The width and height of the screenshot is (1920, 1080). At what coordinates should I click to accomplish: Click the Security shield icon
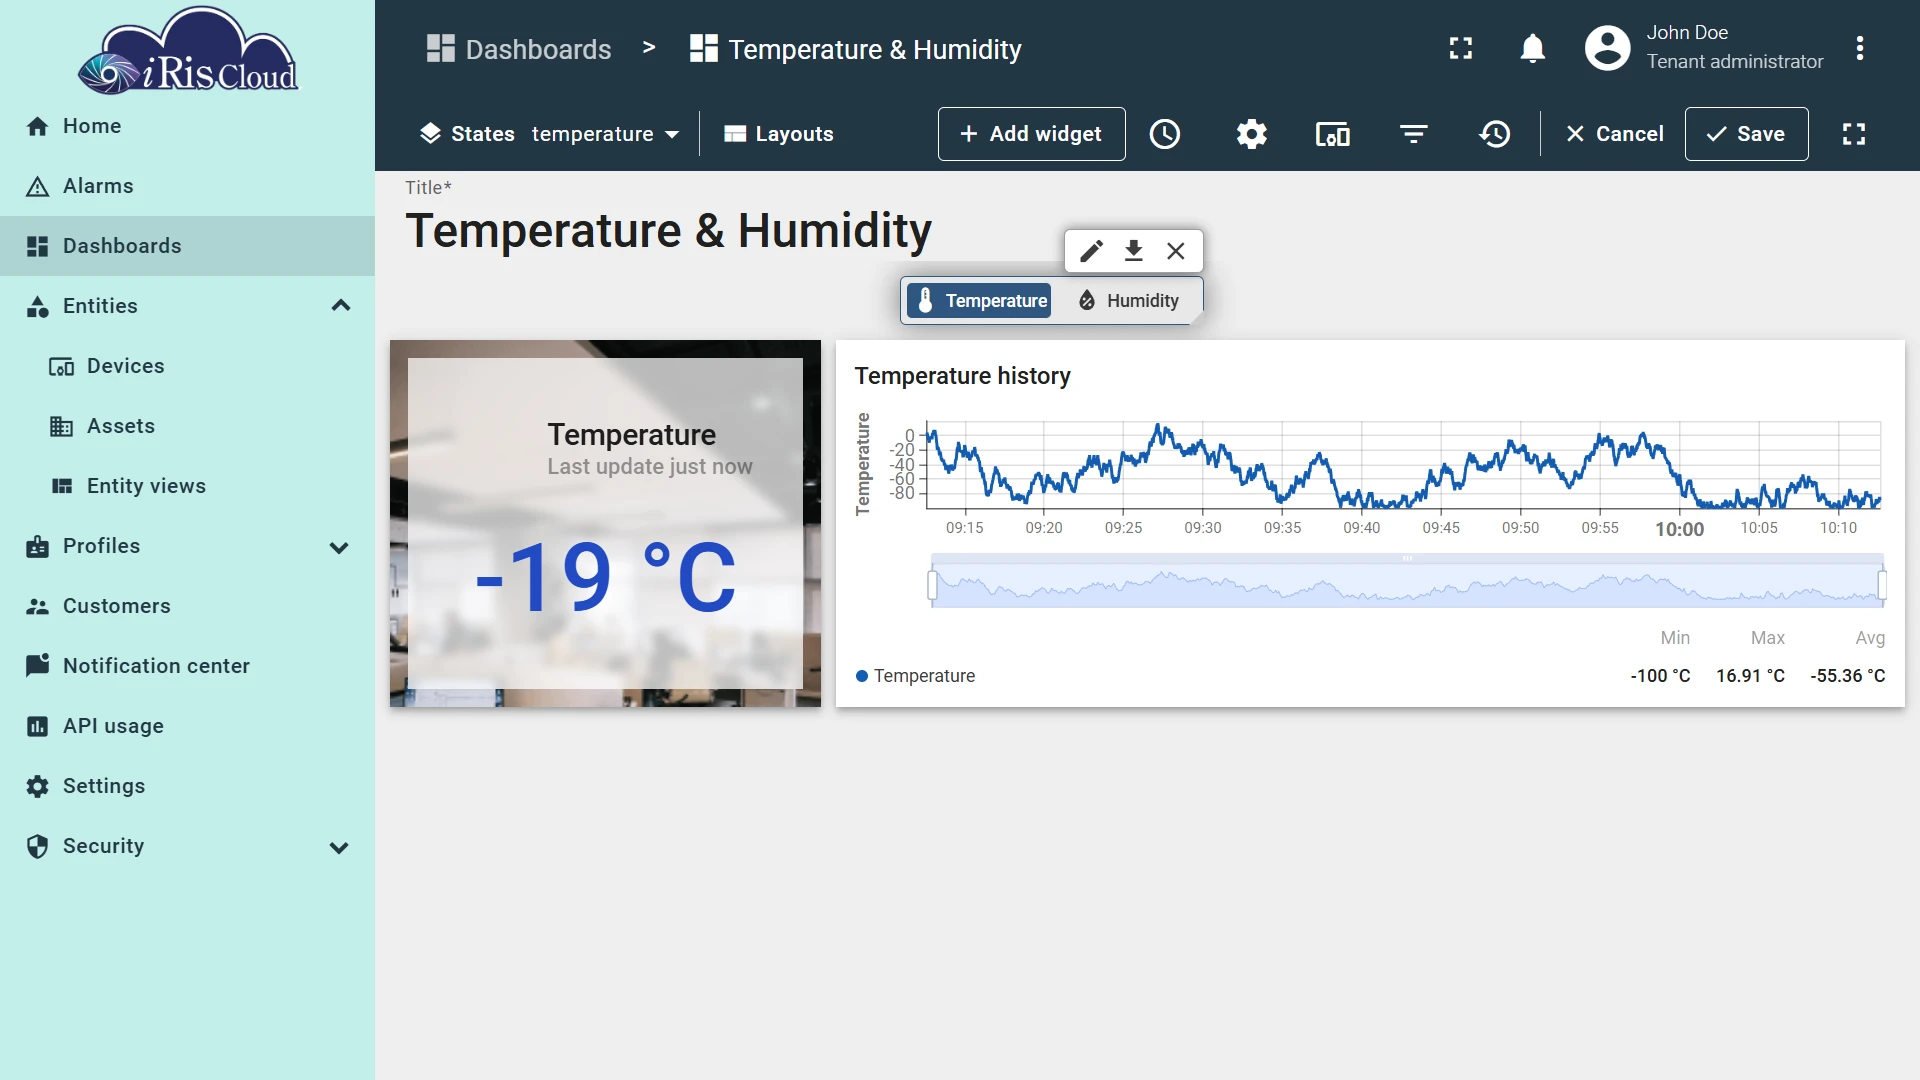[37, 846]
